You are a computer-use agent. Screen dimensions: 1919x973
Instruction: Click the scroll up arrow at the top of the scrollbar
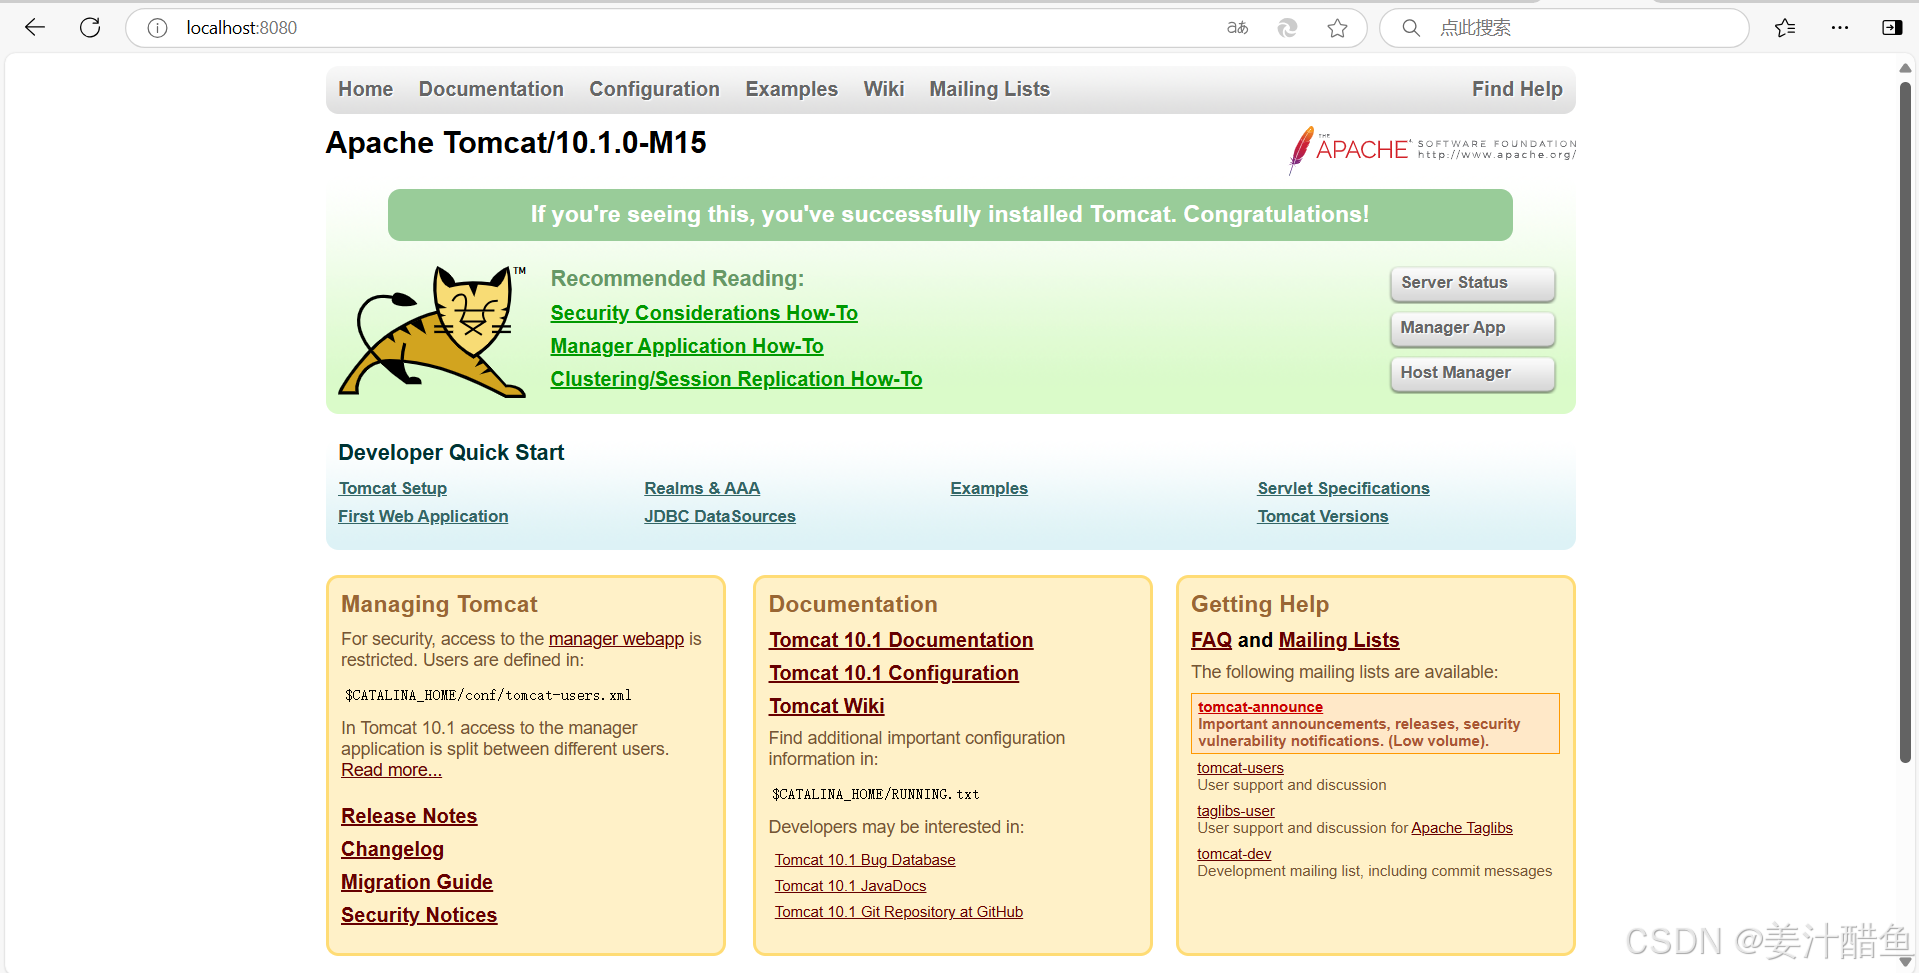point(1905,68)
